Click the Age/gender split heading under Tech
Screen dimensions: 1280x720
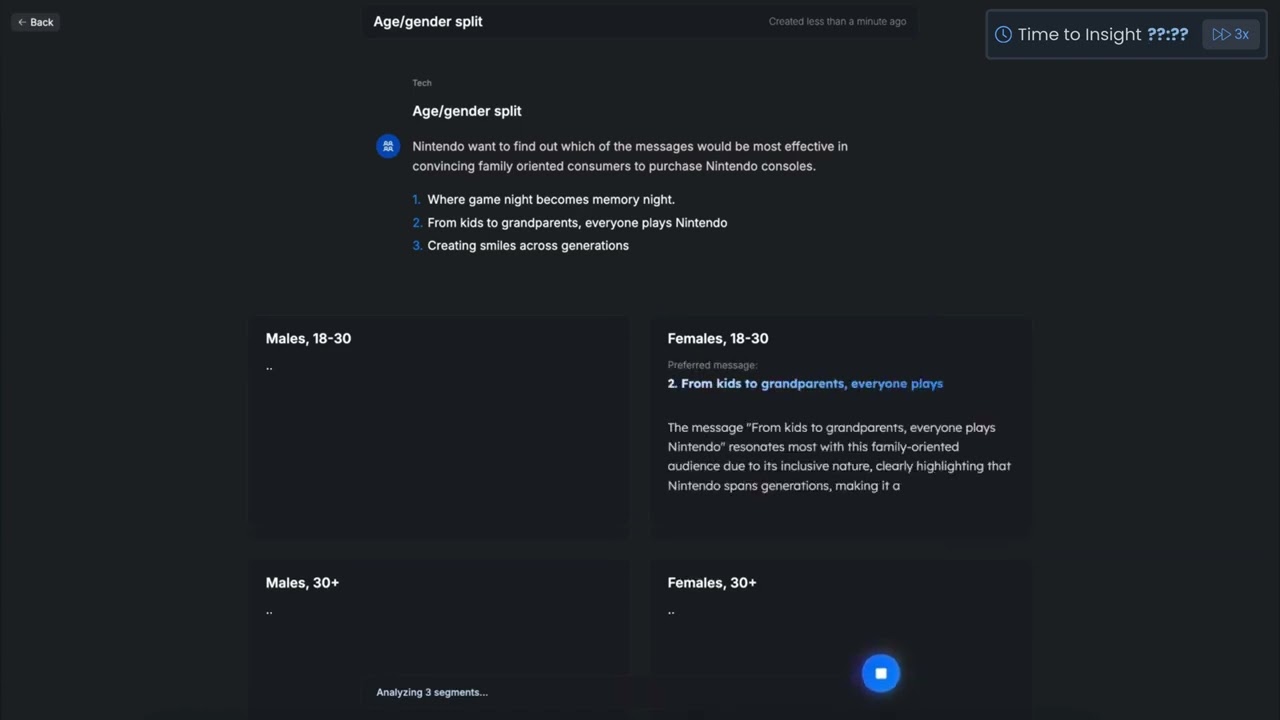coord(467,111)
